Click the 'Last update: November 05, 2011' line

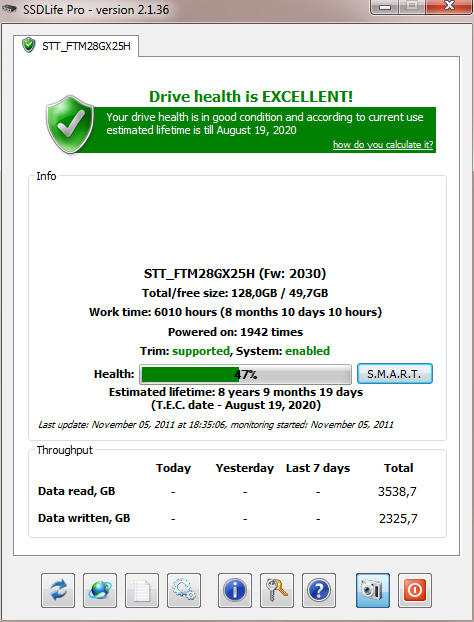coord(216,425)
